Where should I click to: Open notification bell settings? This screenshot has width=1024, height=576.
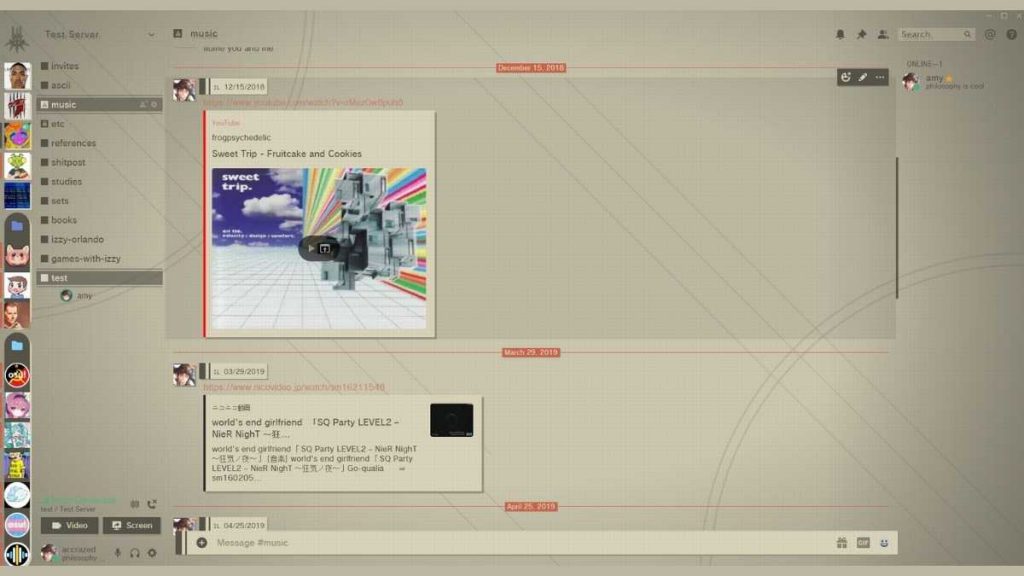840,35
